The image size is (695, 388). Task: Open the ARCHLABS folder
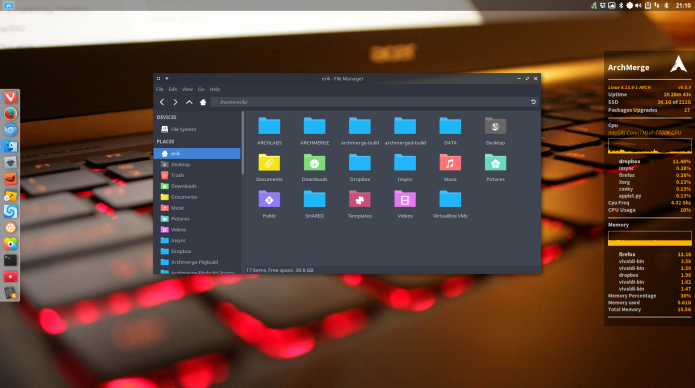269,131
